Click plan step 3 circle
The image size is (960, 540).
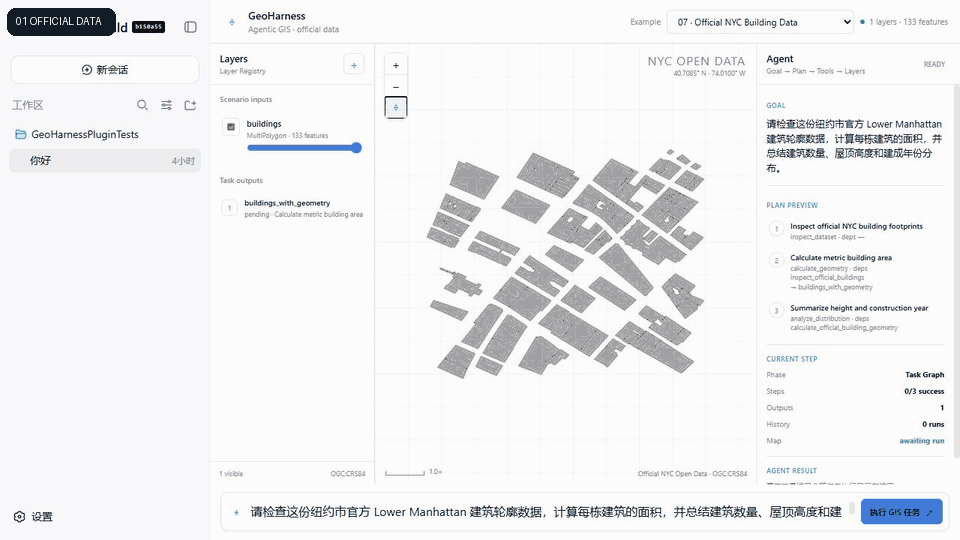coord(776,310)
